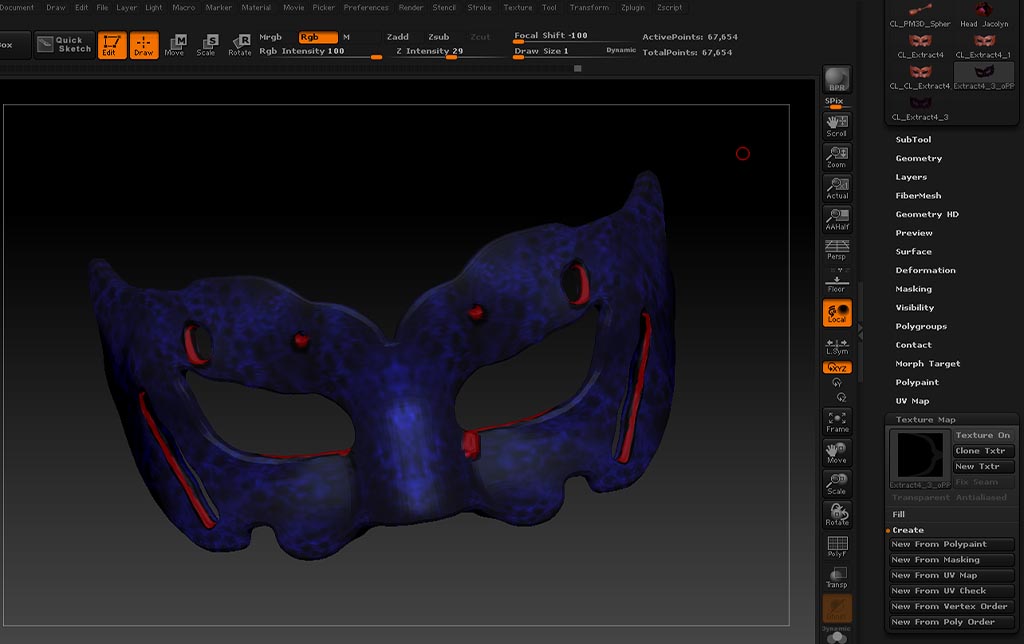Viewport: 1024px width, 644px height.
Task: Collapse the Texture Map section
Action: tap(925, 419)
